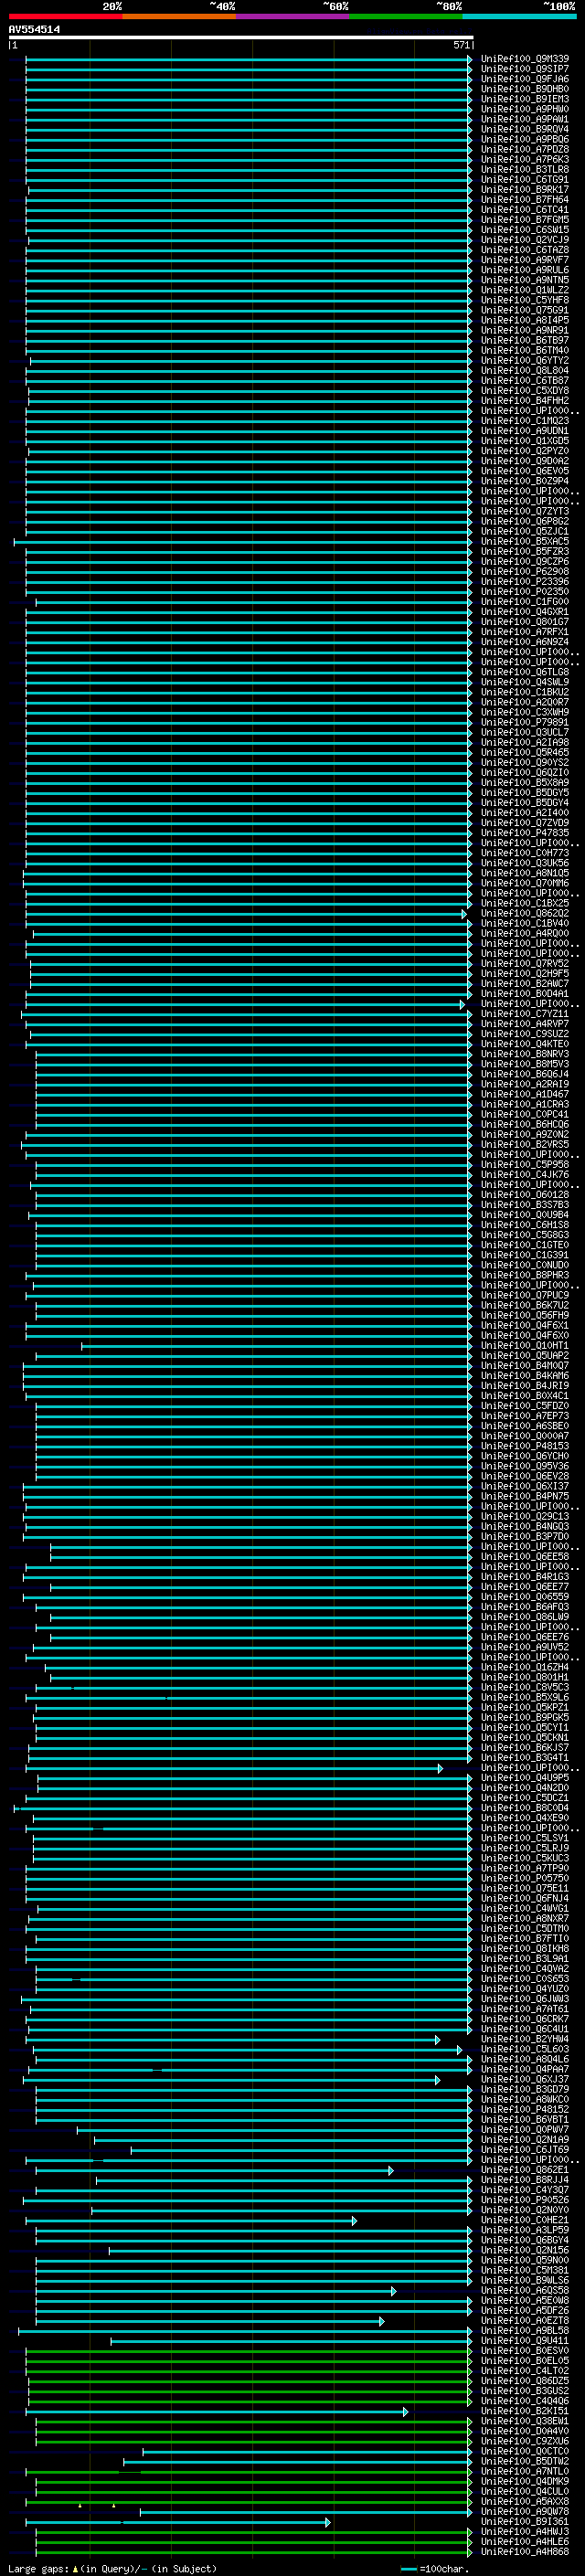Open hit UniRef100_Q9FJA6

(x=525, y=79)
